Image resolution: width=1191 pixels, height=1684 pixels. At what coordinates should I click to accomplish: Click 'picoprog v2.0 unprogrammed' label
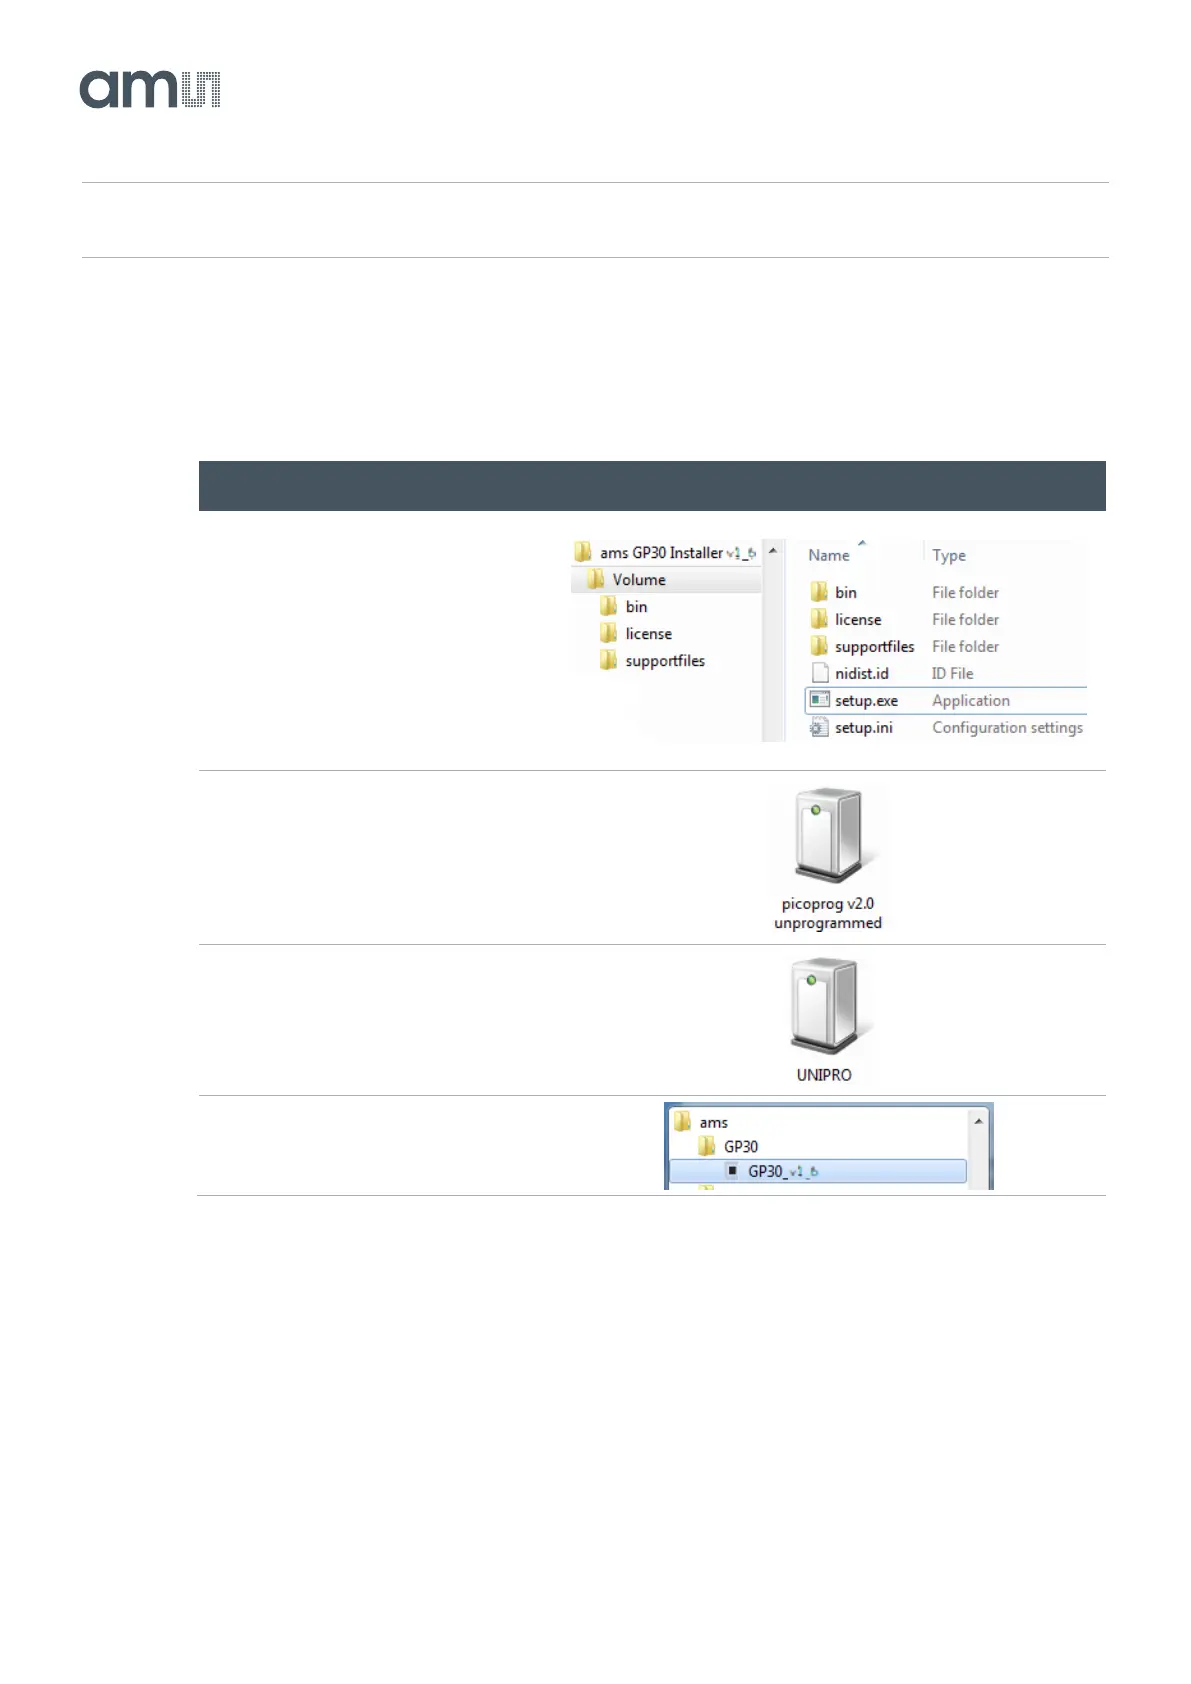pyautogui.click(x=828, y=913)
